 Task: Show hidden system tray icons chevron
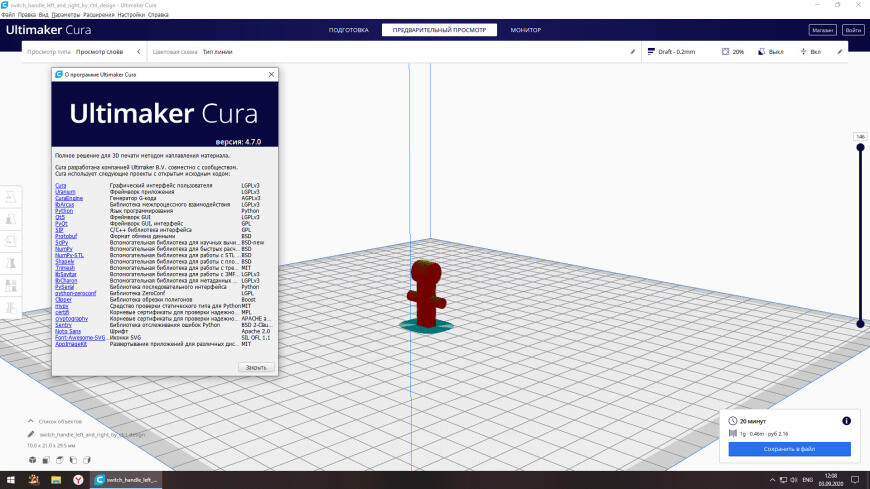pos(772,480)
